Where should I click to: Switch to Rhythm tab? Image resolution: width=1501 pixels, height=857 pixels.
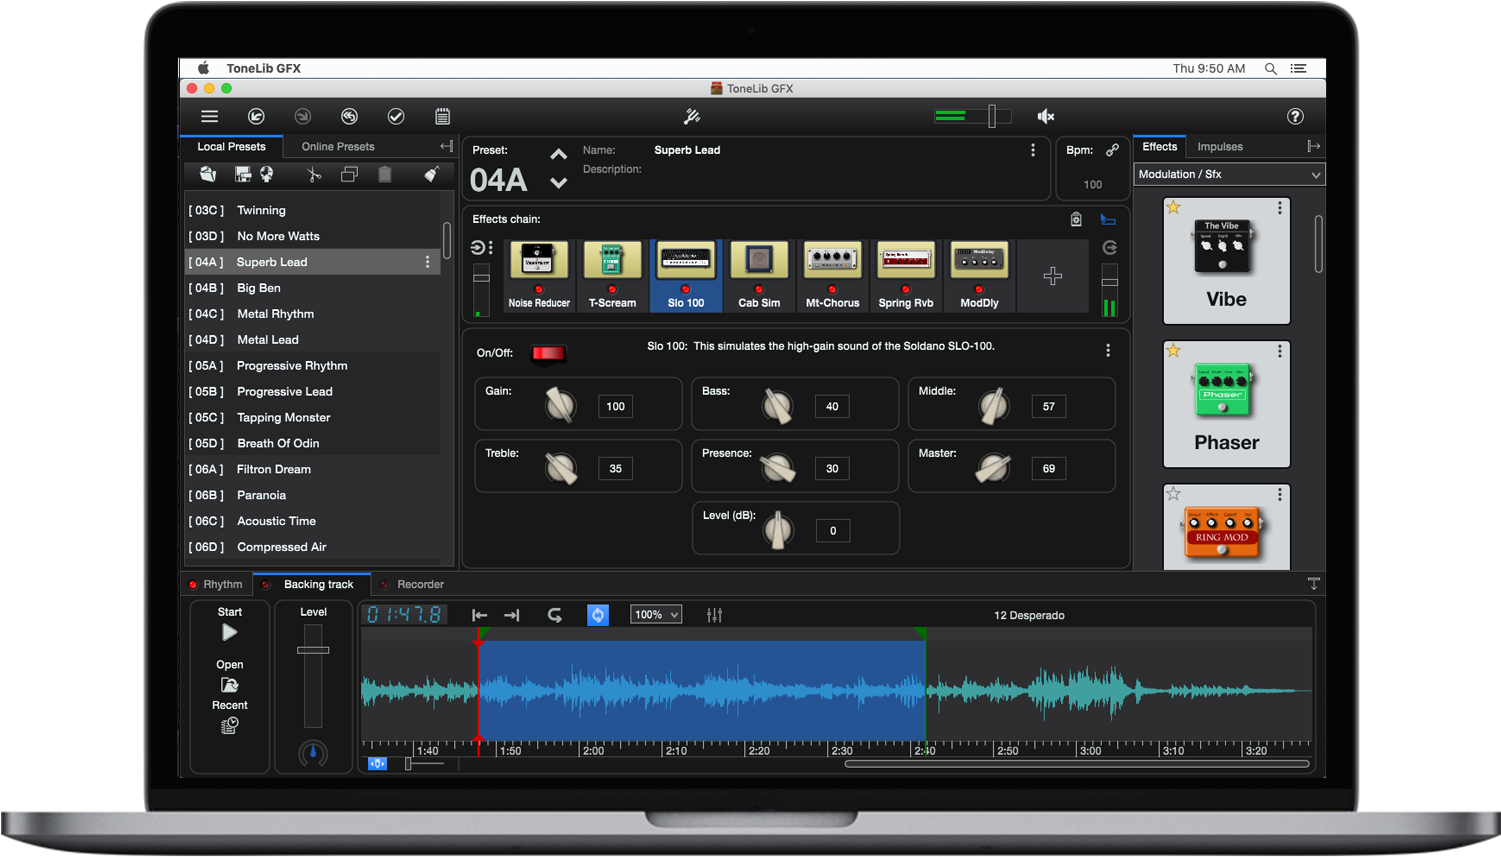tap(215, 584)
